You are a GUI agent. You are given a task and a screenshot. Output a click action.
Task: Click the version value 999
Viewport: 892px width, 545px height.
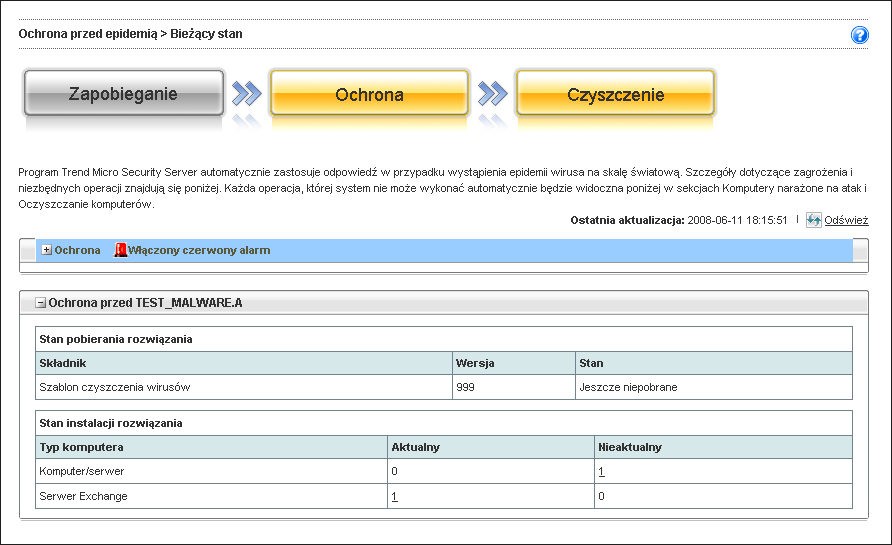coord(465,387)
